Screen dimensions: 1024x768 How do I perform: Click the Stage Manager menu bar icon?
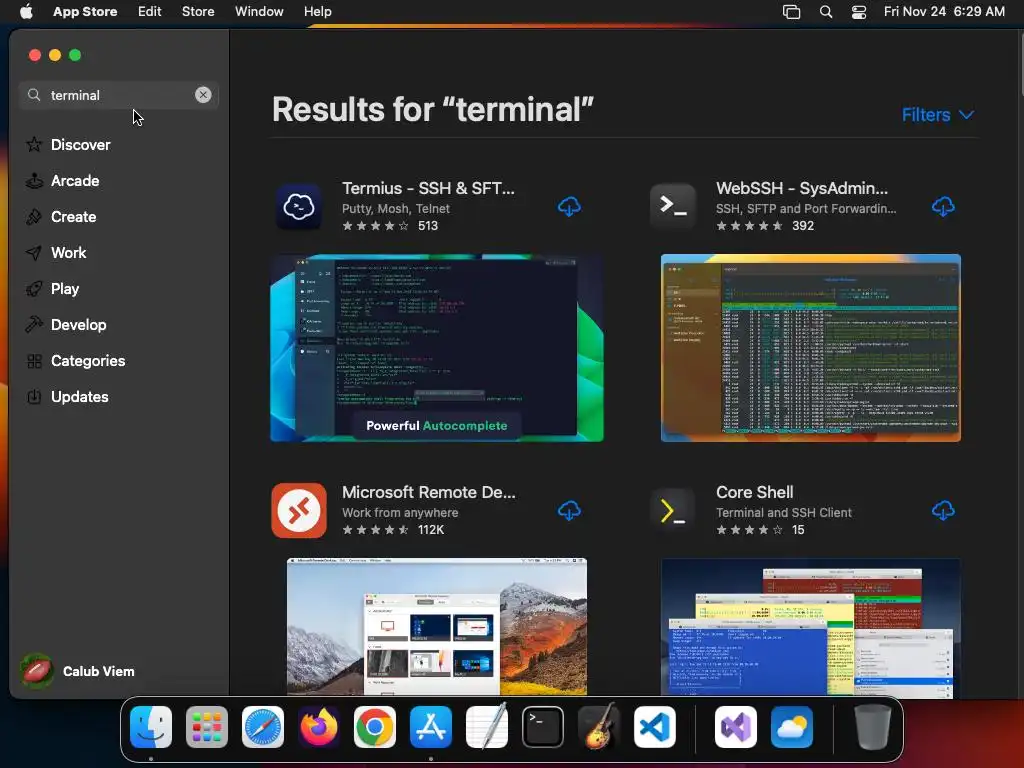[x=792, y=12]
